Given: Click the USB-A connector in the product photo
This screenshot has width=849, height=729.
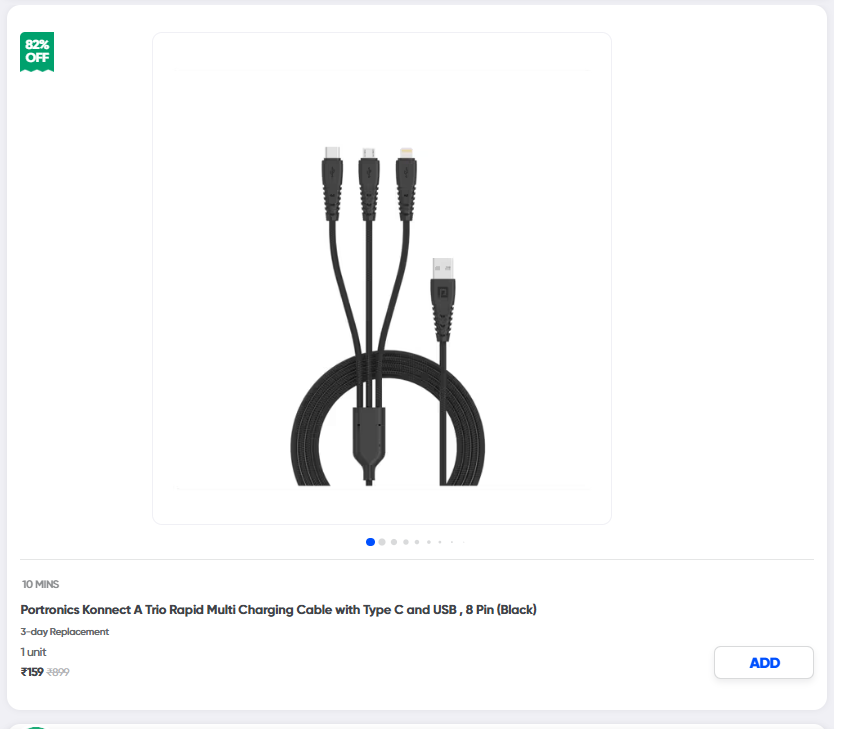Looking at the screenshot, I should point(443,300).
